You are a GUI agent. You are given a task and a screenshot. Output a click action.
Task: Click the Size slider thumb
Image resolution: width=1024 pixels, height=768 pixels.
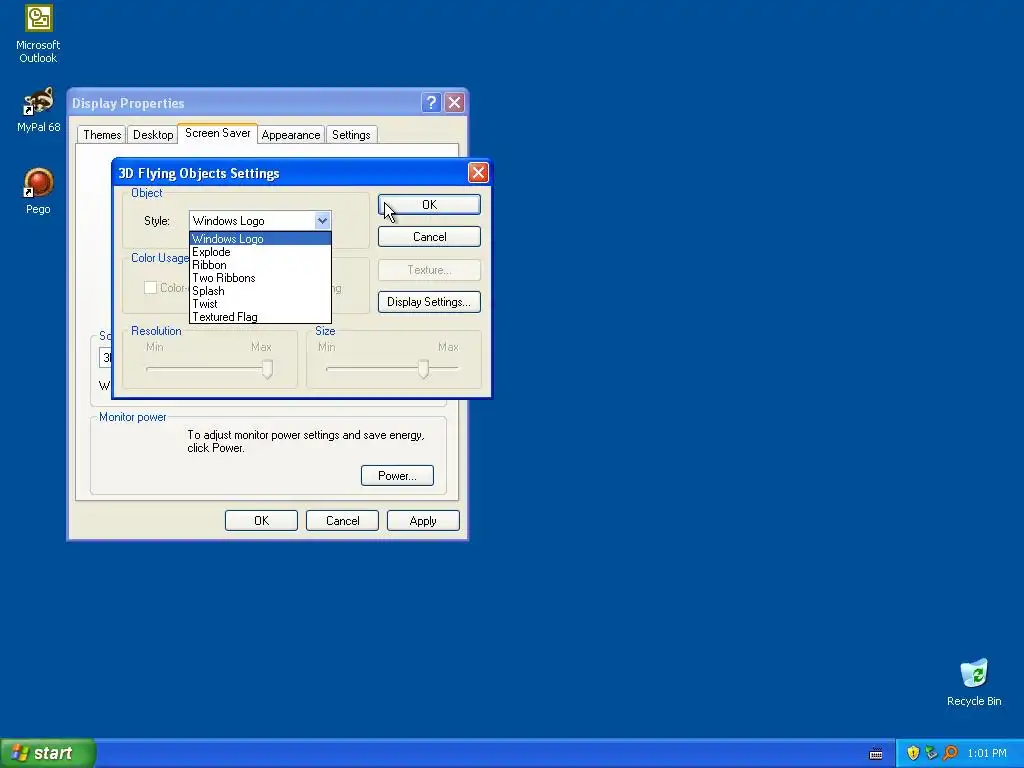coord(423,369)
